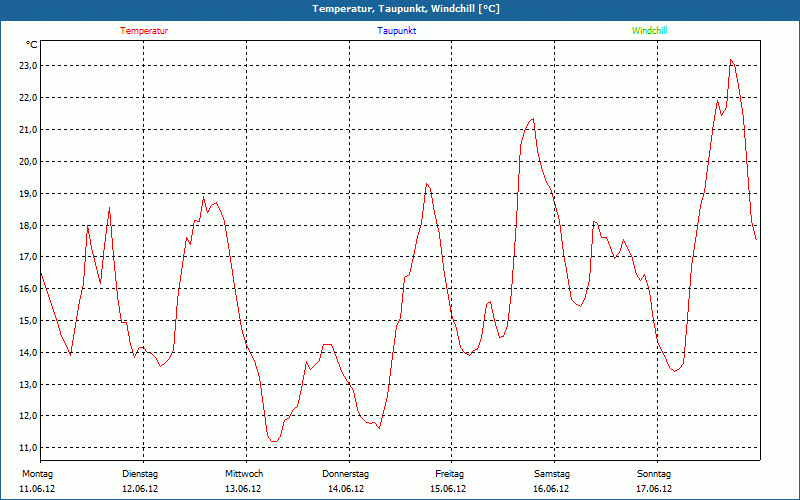
Task: Click the Mittwoch day label
Action: [x=244, y=474]
